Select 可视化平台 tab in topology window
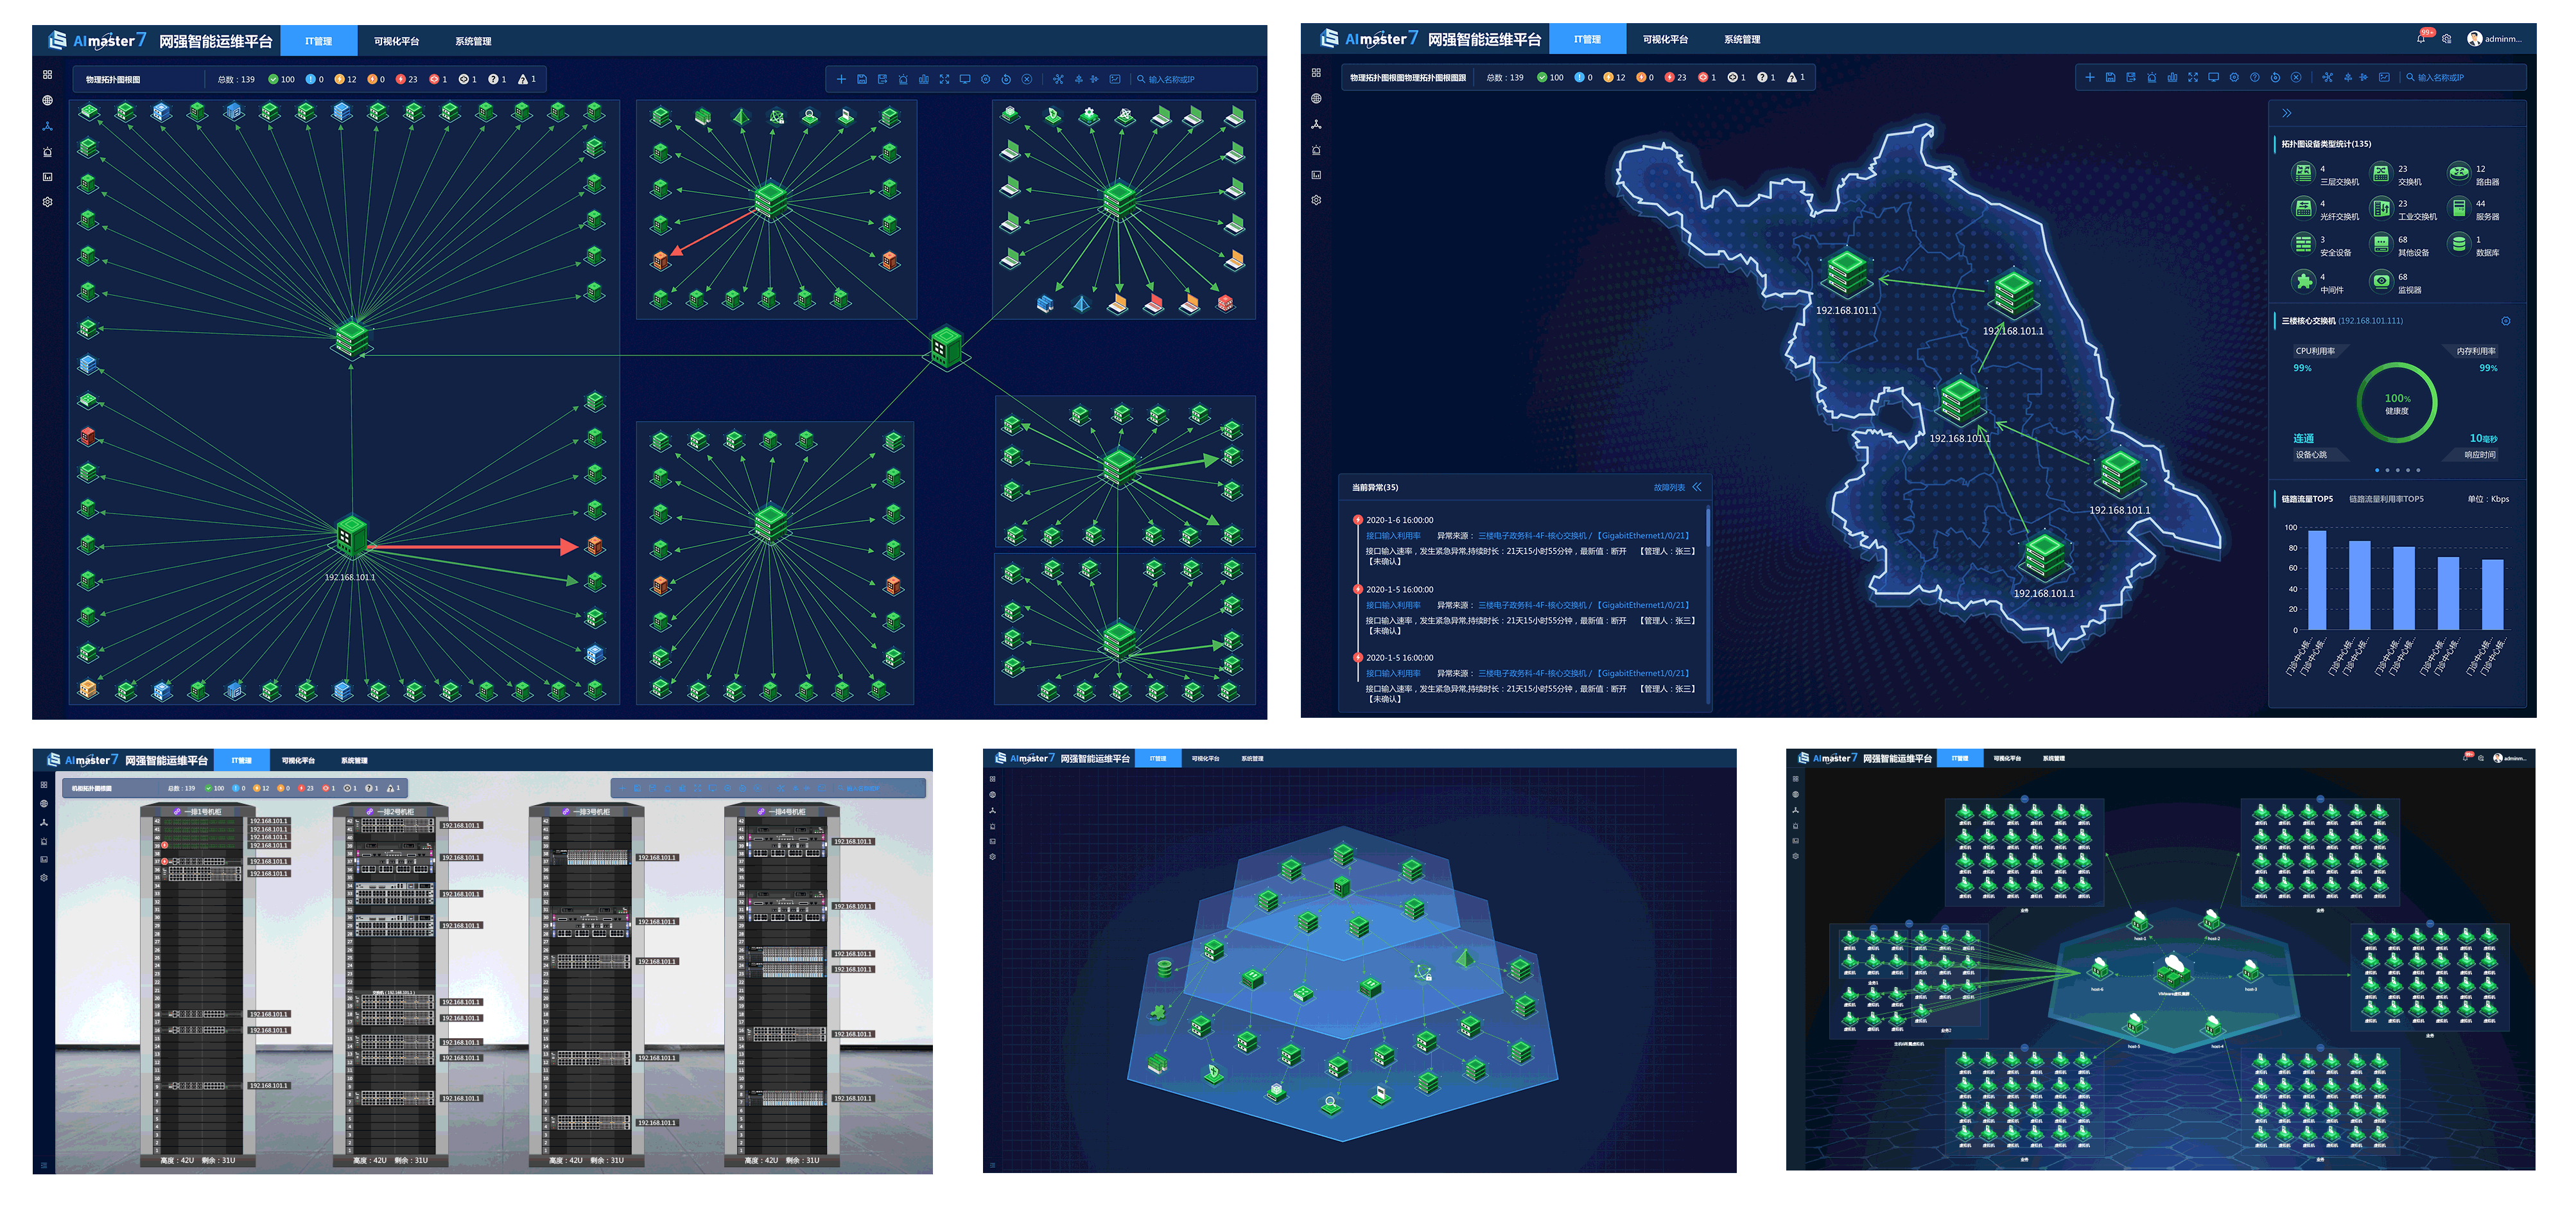The width and height of the screenshot is (2576, 1218). [397, 41]
